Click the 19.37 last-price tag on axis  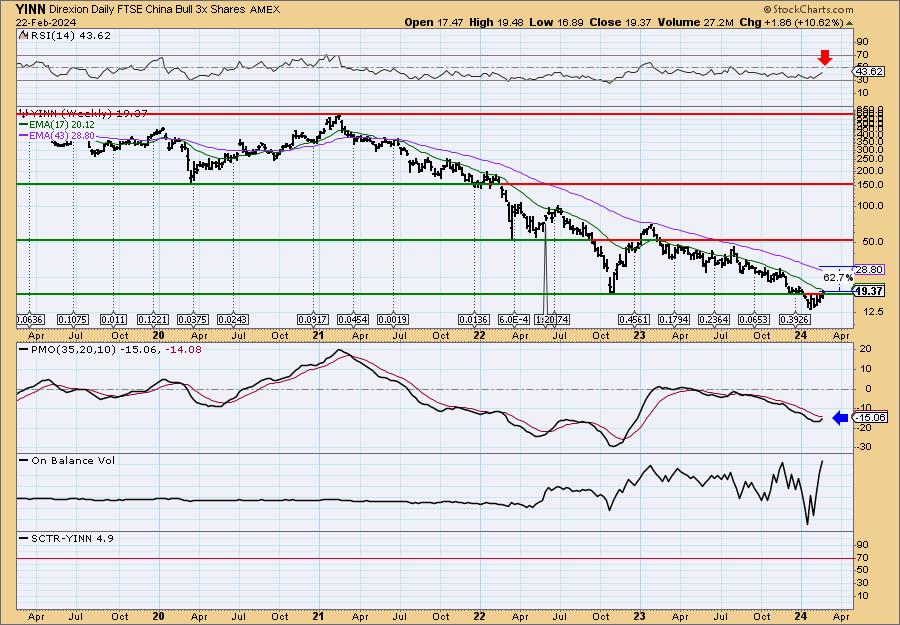[869, 292]
